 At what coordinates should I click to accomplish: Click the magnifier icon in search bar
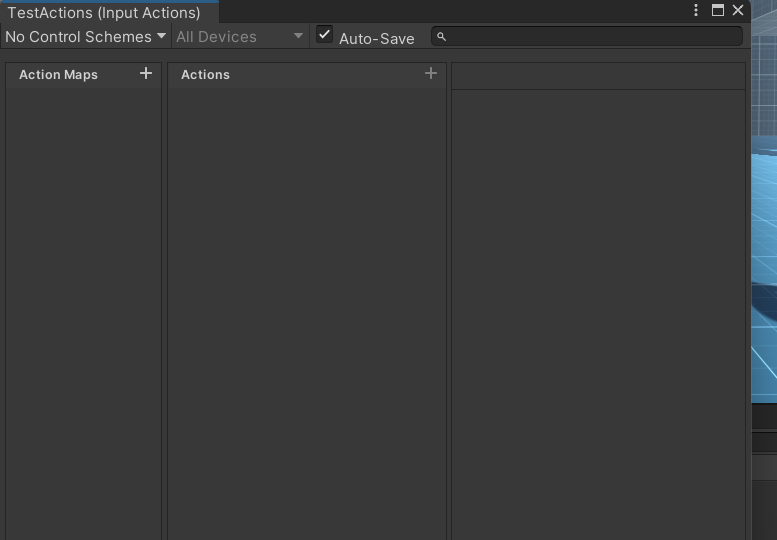click(441, 37)
